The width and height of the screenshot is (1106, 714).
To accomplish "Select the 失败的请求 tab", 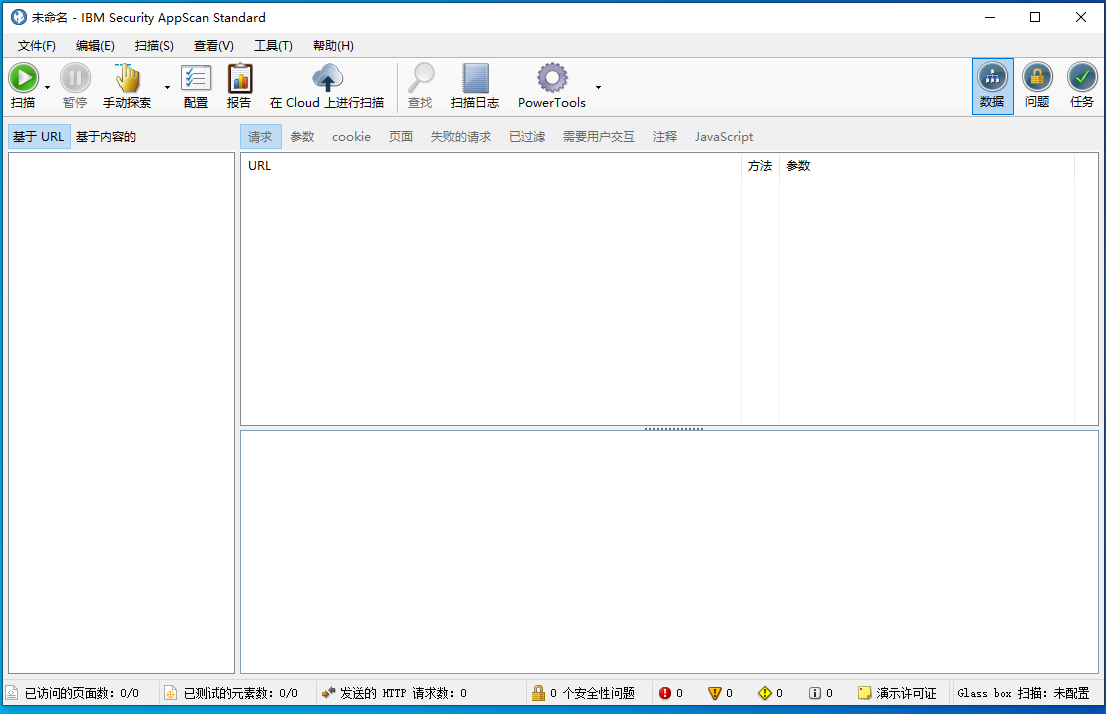I will pos(461,137).
